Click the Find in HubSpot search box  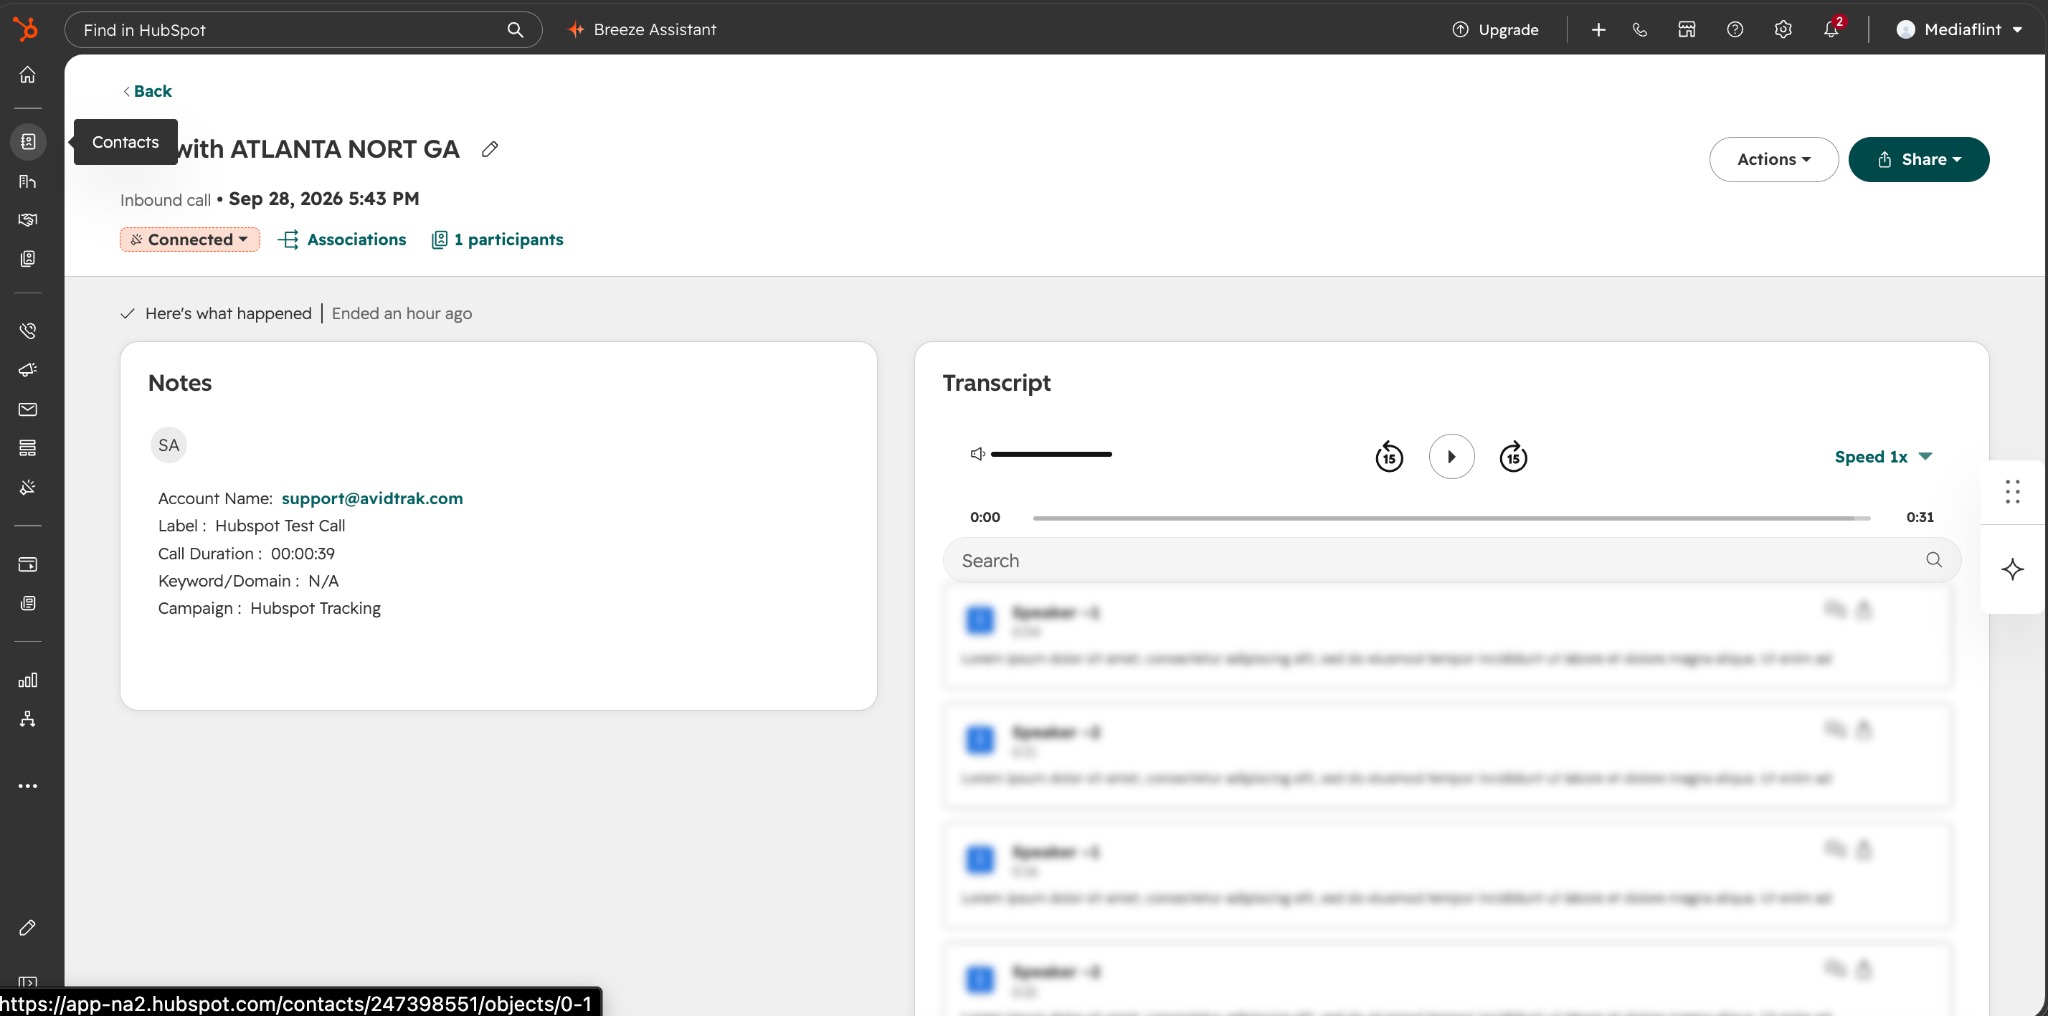tap(303, 30)
